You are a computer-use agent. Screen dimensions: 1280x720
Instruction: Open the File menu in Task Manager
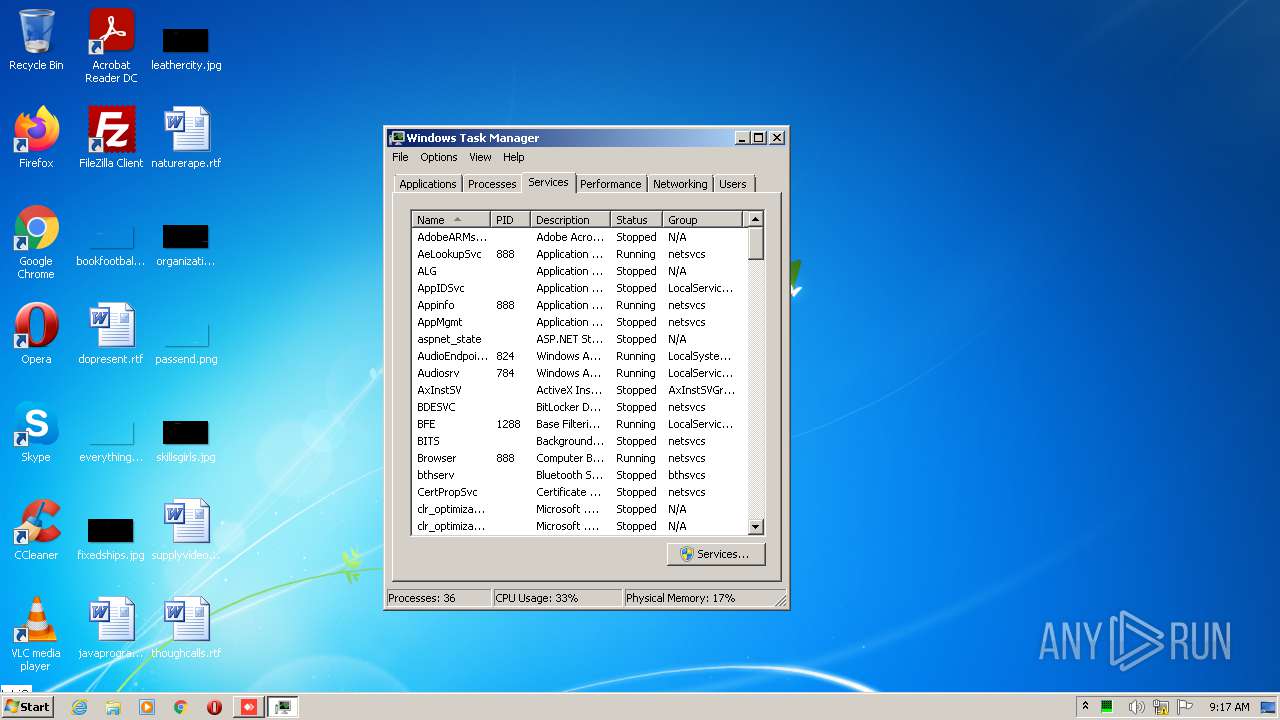400,157
